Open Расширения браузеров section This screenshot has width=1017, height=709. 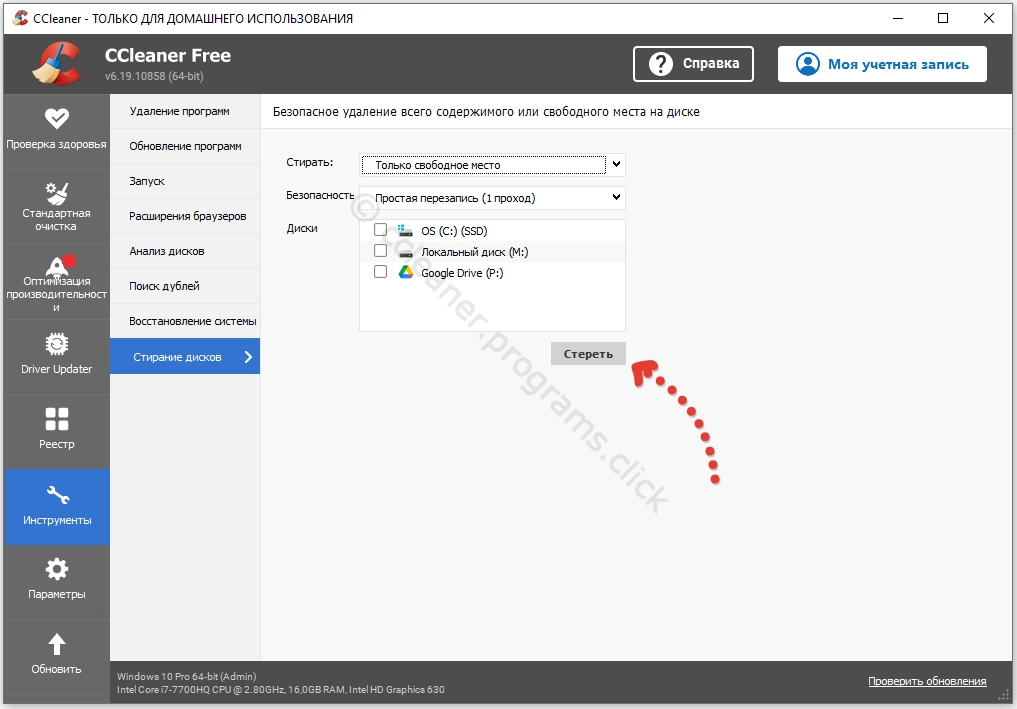pyautogui.click(x=185, y=216)
